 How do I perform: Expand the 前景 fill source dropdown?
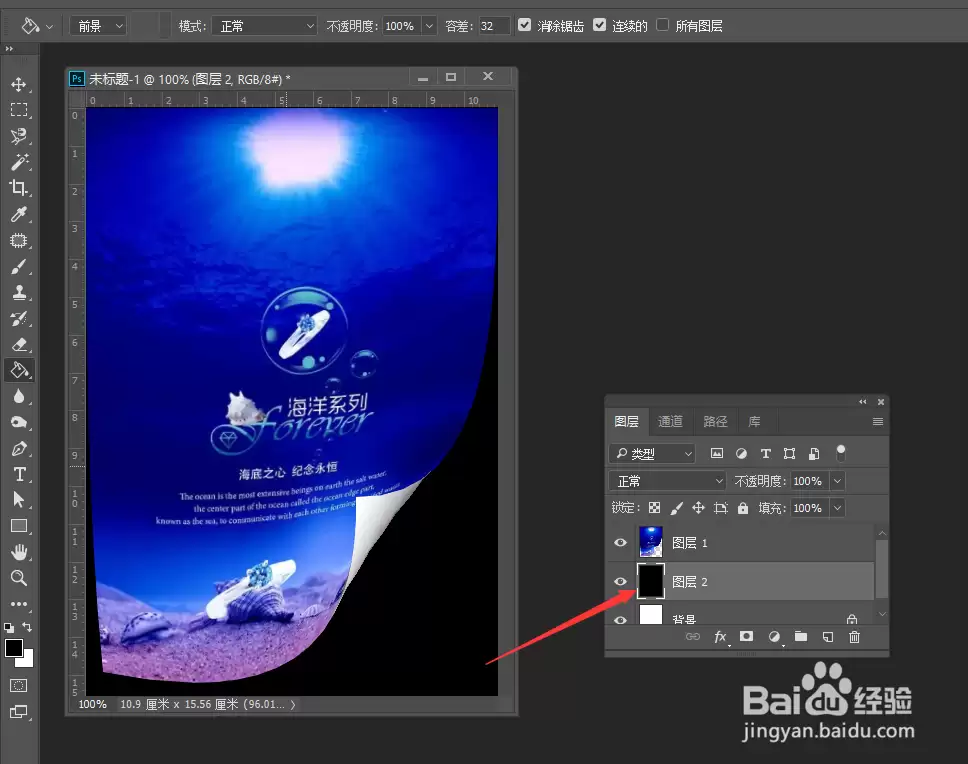(98, 26)
